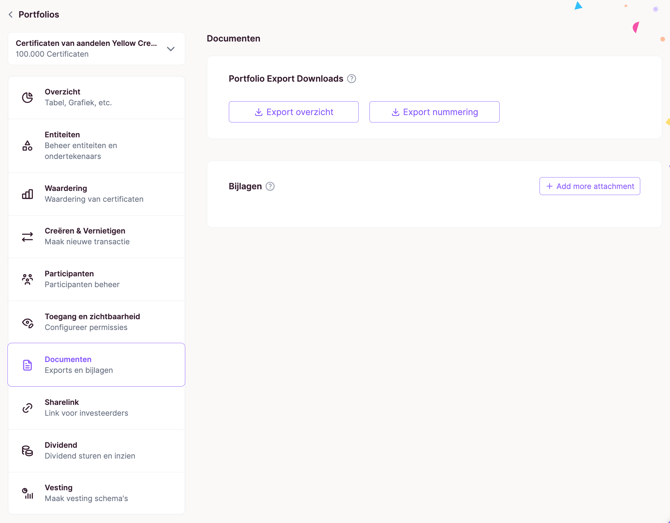This screenshot has width=670, height=523.
Task: Click the Overzicht pie chart icon
Action: coord(27,98)
